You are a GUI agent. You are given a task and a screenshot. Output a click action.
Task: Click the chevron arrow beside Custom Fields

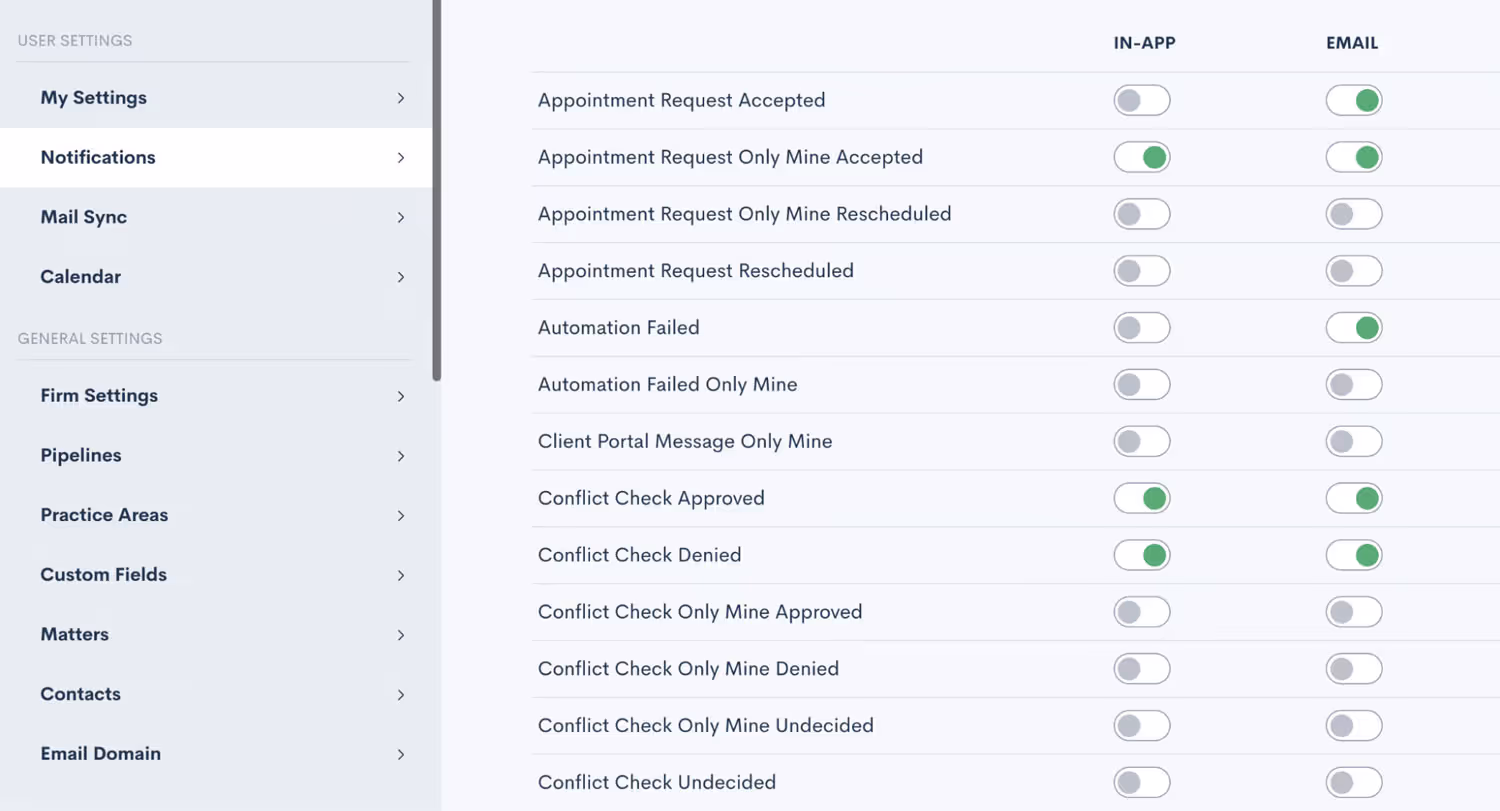coord(400,575)
